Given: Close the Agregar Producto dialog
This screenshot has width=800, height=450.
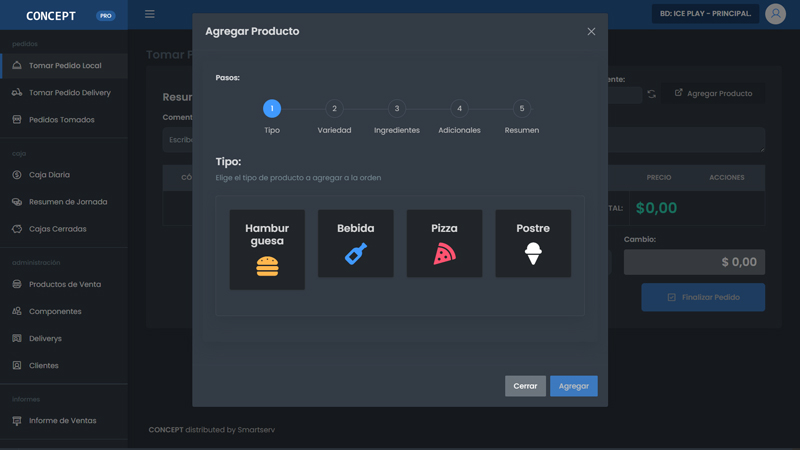Looking at the screenshot, I should (591, 32).
